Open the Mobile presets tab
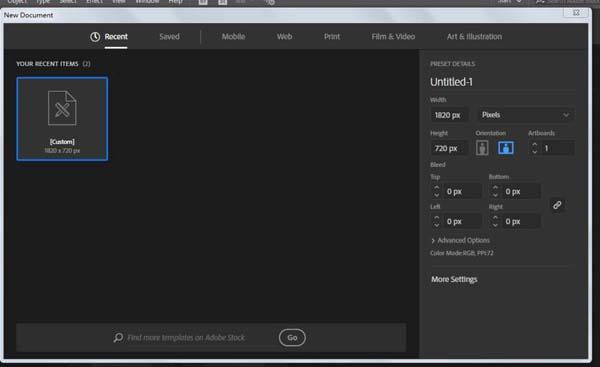Screen dimensions: 600x367 (x=233, y=37)
